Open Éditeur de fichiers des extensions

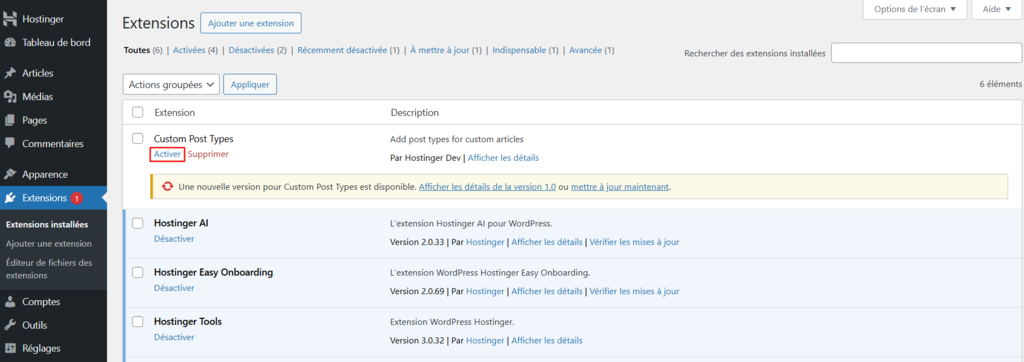coord(49,269)
